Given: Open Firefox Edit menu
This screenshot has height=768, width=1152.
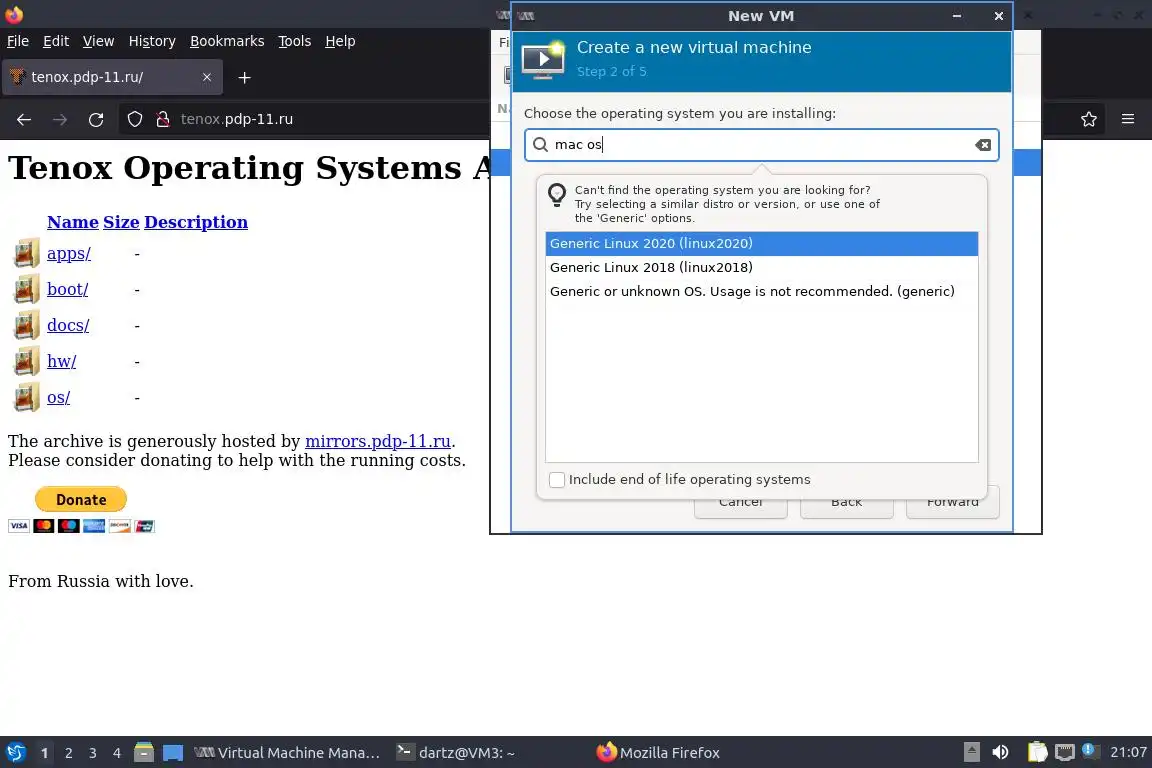Looking at the screenshot, I should point(56,41).
